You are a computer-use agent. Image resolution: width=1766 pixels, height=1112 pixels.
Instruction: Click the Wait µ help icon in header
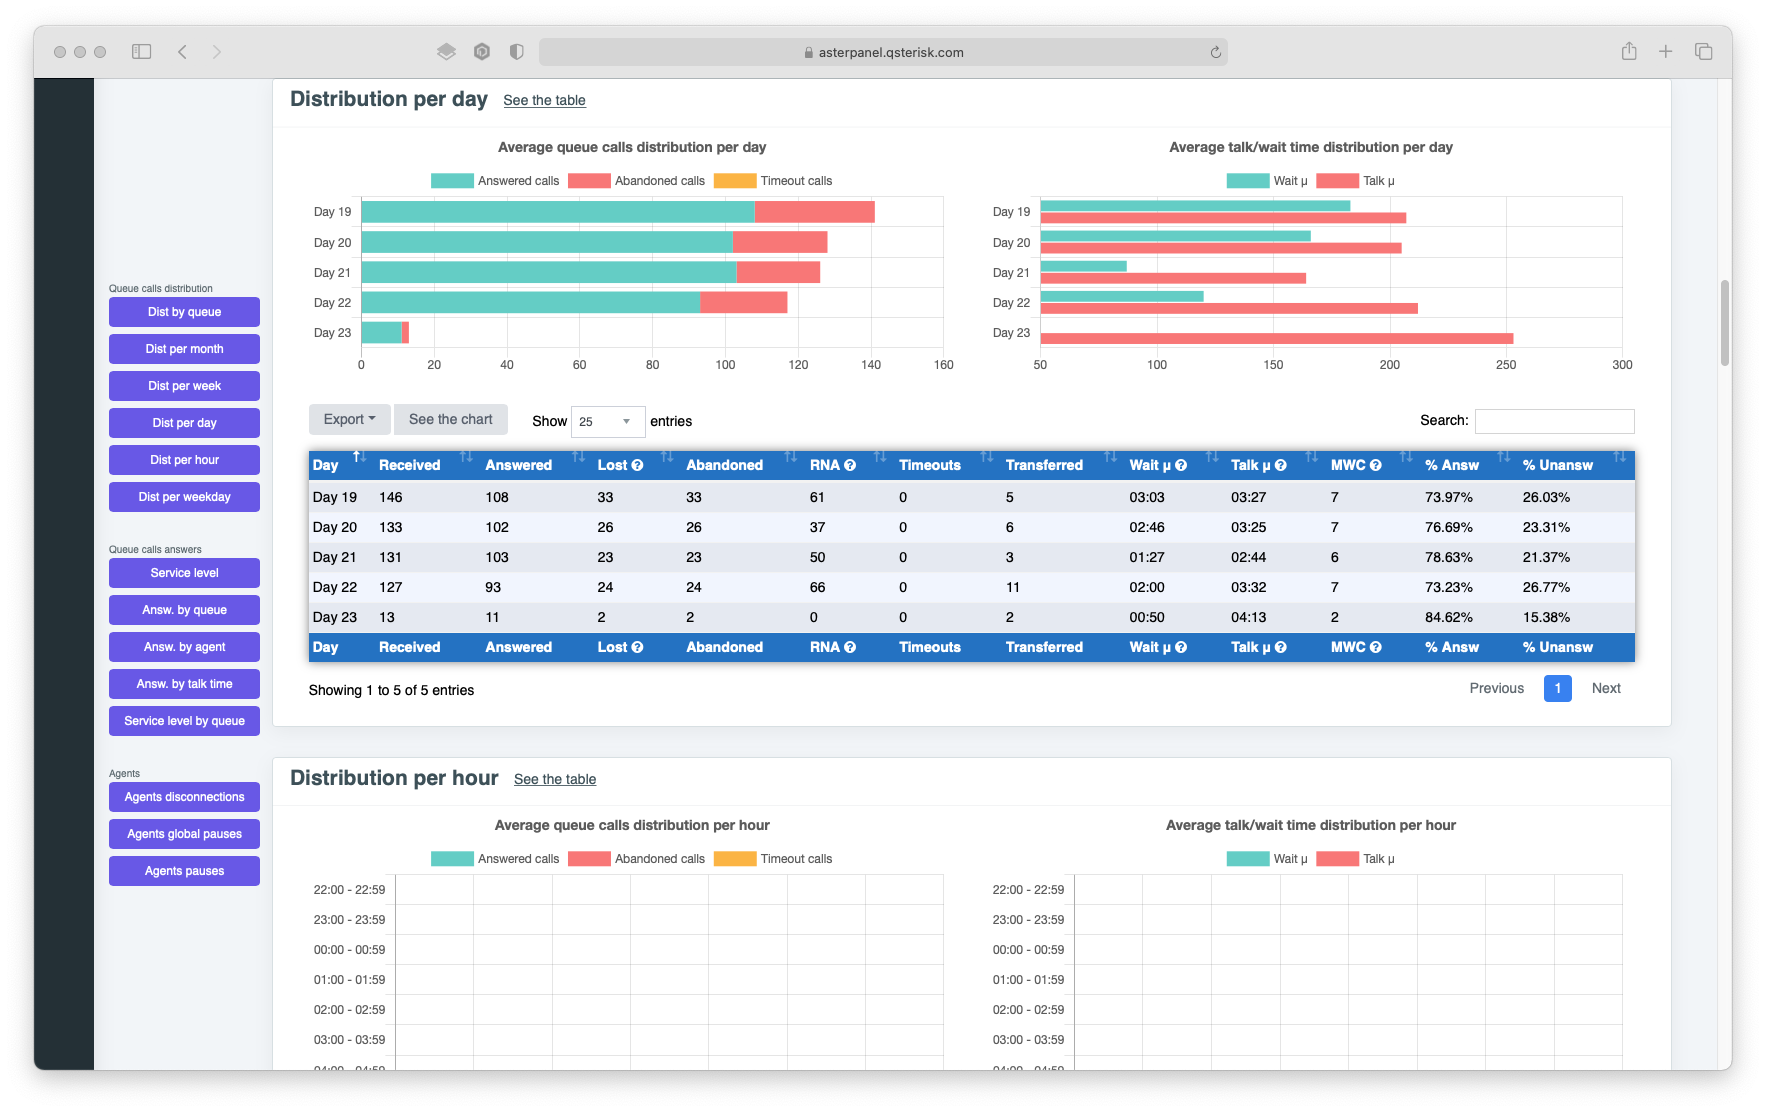click(x=1181, y=465)
